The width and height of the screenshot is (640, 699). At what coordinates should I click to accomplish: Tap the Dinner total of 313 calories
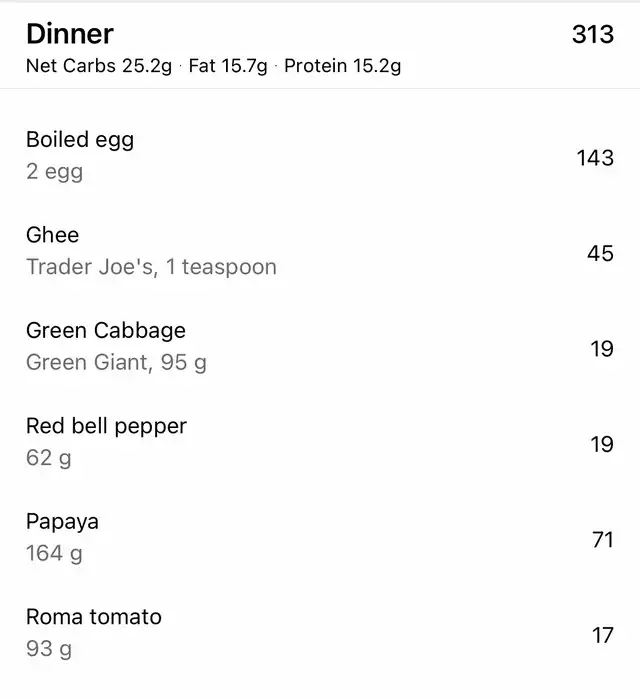point(592,34)
